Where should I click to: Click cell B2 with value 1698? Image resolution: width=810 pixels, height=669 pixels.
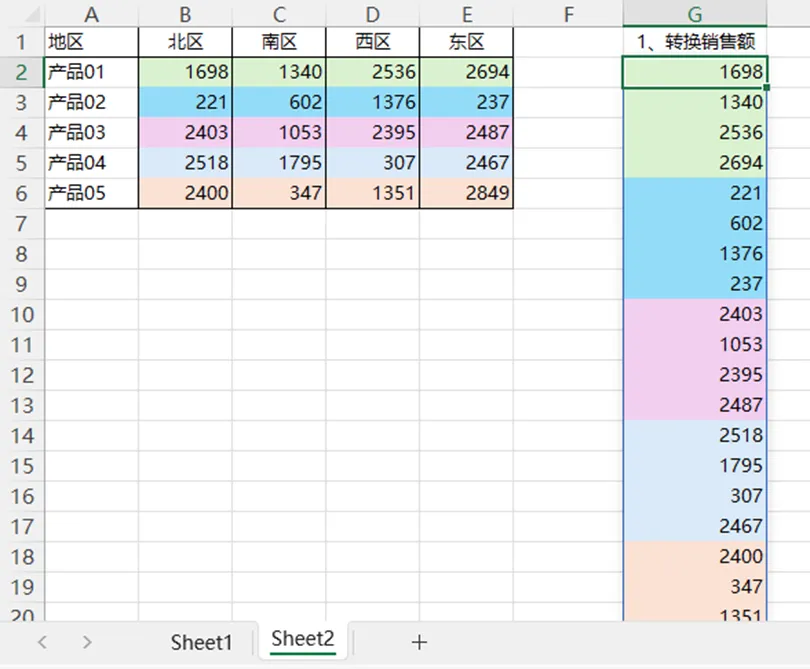(185, 72)
